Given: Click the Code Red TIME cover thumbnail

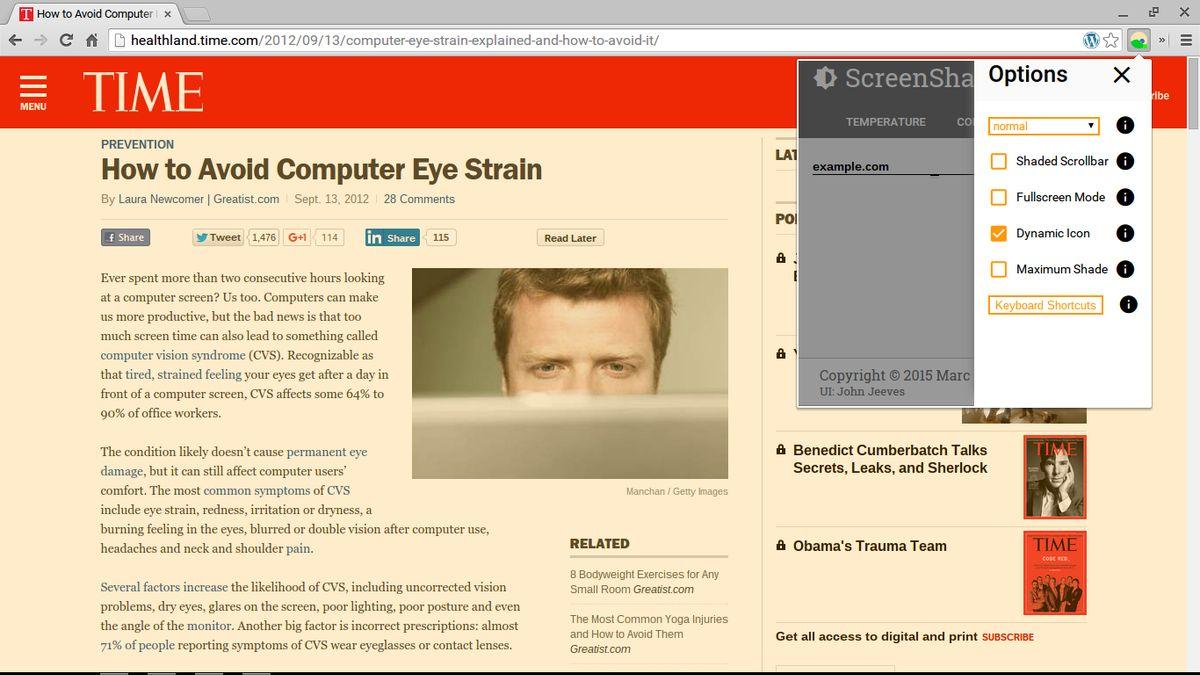Looking at the screenshot, I should (x=1054, y=573).
